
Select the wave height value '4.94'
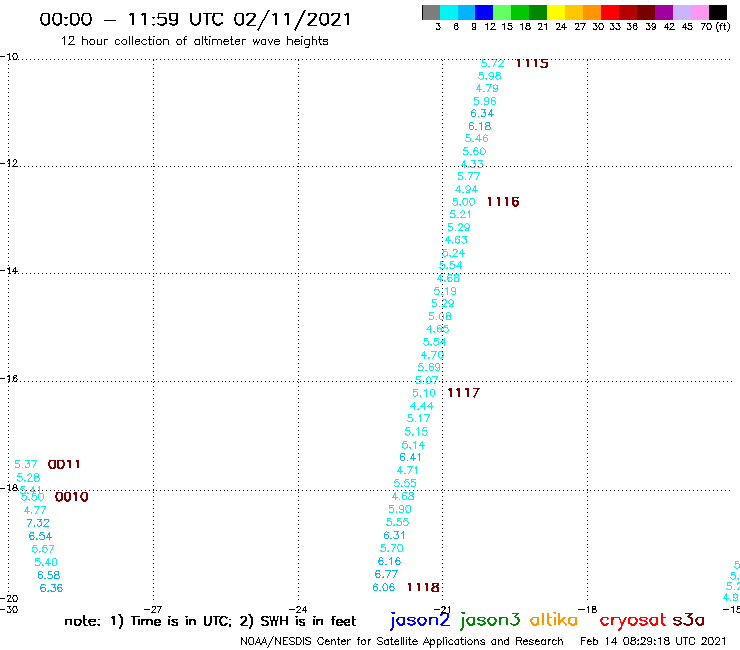point(466,189)
